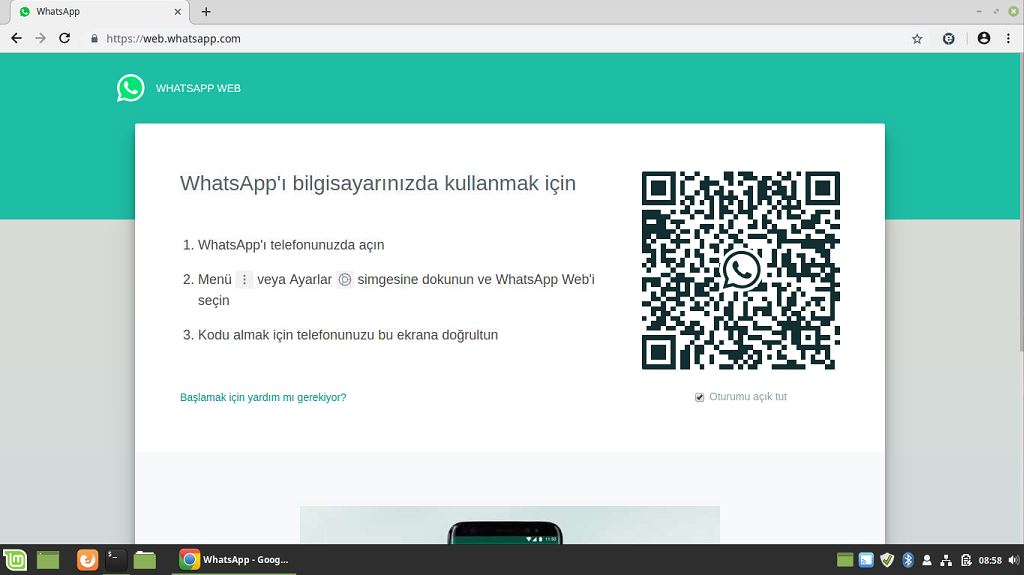Click the address bar URL web.whatsapp.com
This screenshot has width=1024, height=575.
coord(174,39)
